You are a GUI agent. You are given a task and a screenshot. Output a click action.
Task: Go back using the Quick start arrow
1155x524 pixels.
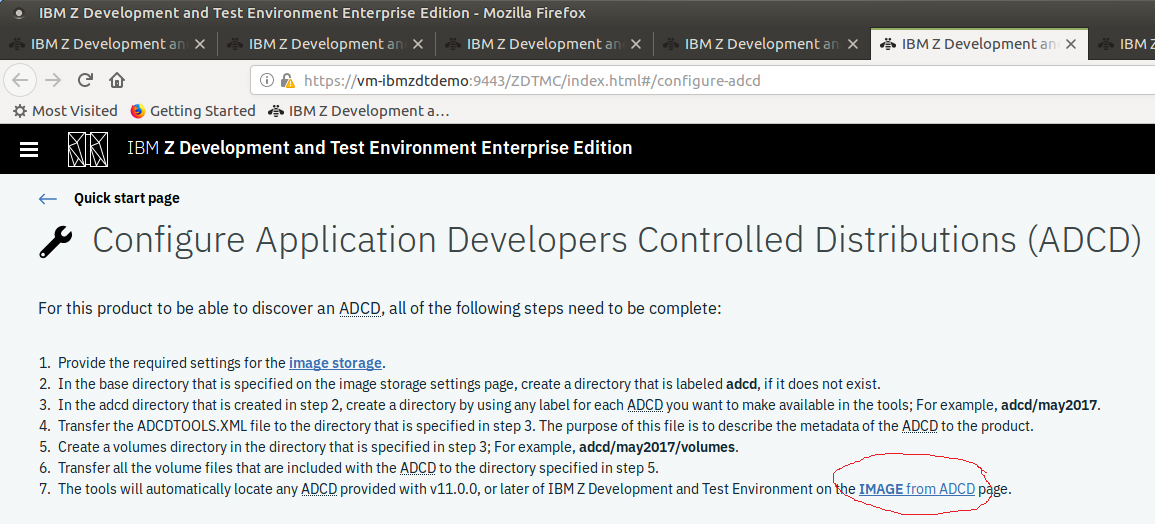(x=47, y=199)
